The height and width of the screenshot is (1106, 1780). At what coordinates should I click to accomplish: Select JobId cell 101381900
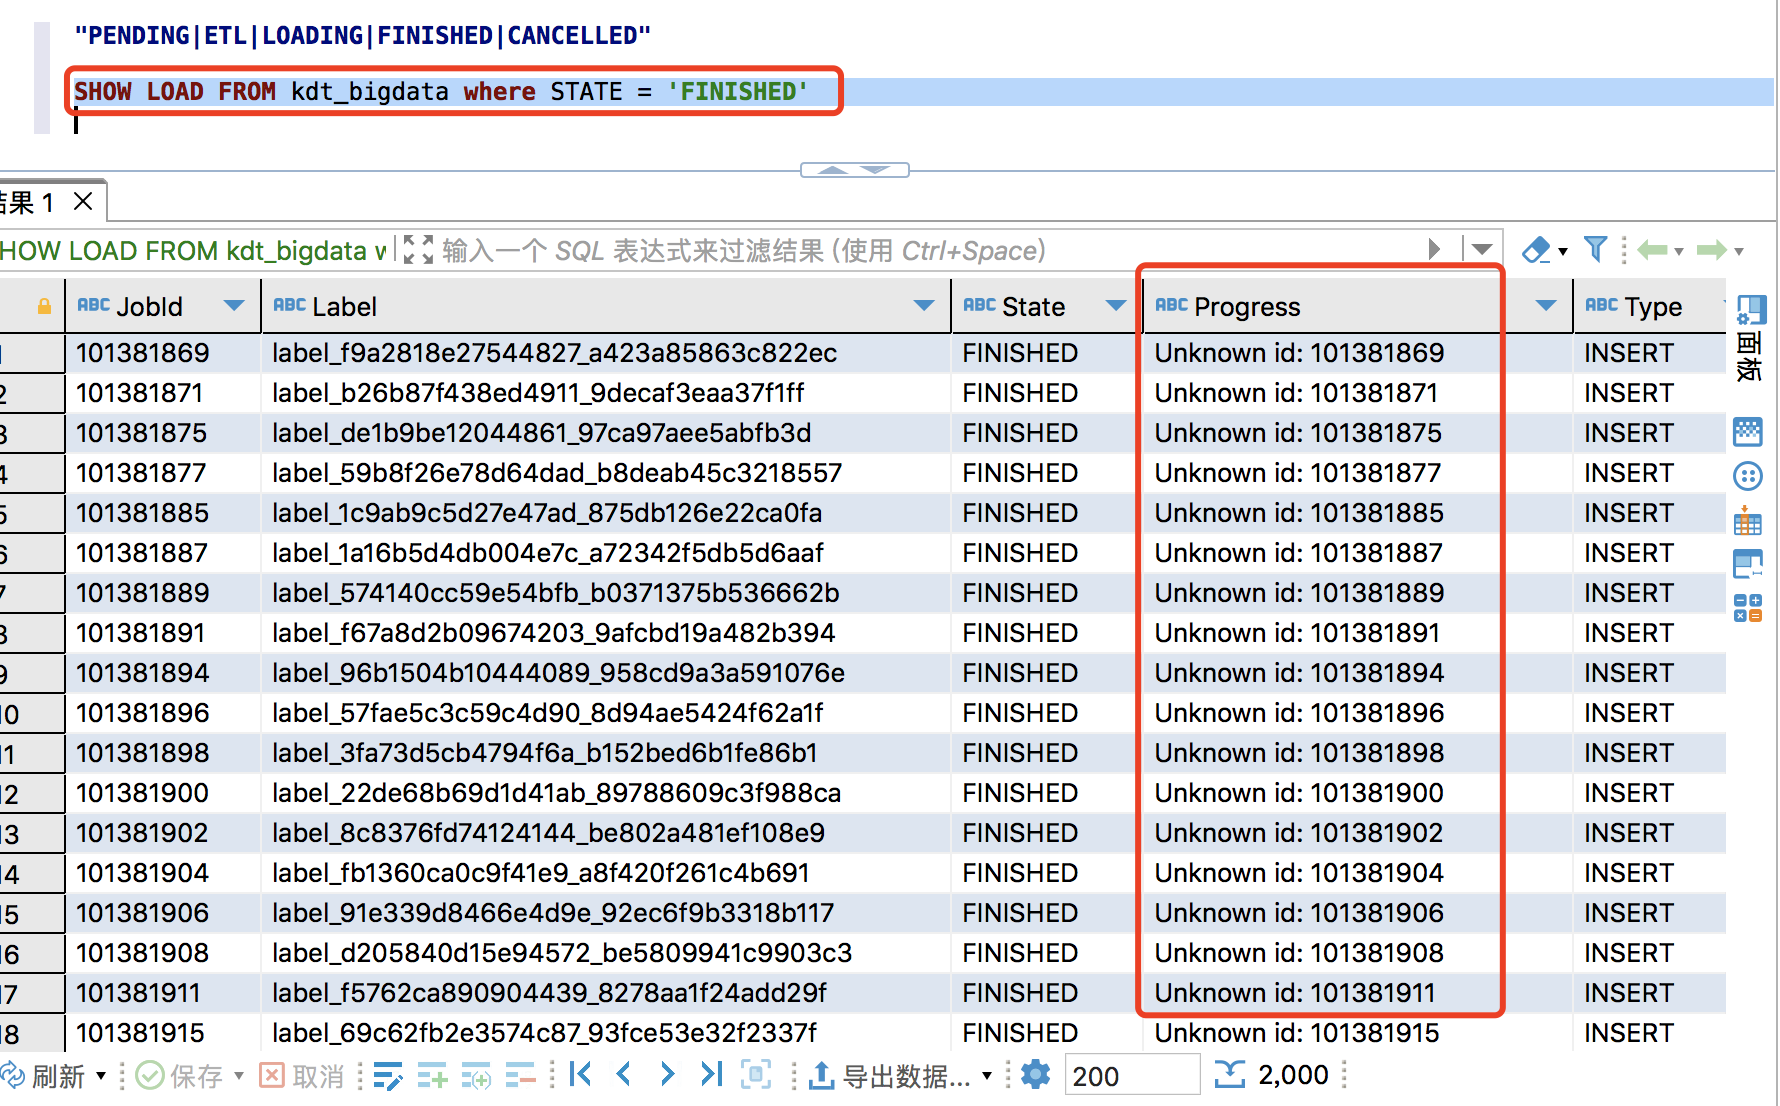[x=162, y=793]
